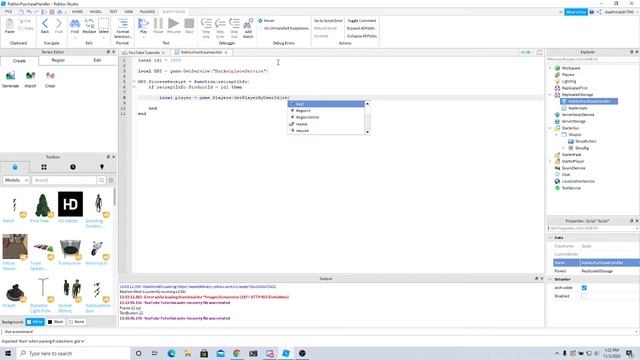Click the Select tool in Edit group
The image size is (640, 360).
coord(104,24)
